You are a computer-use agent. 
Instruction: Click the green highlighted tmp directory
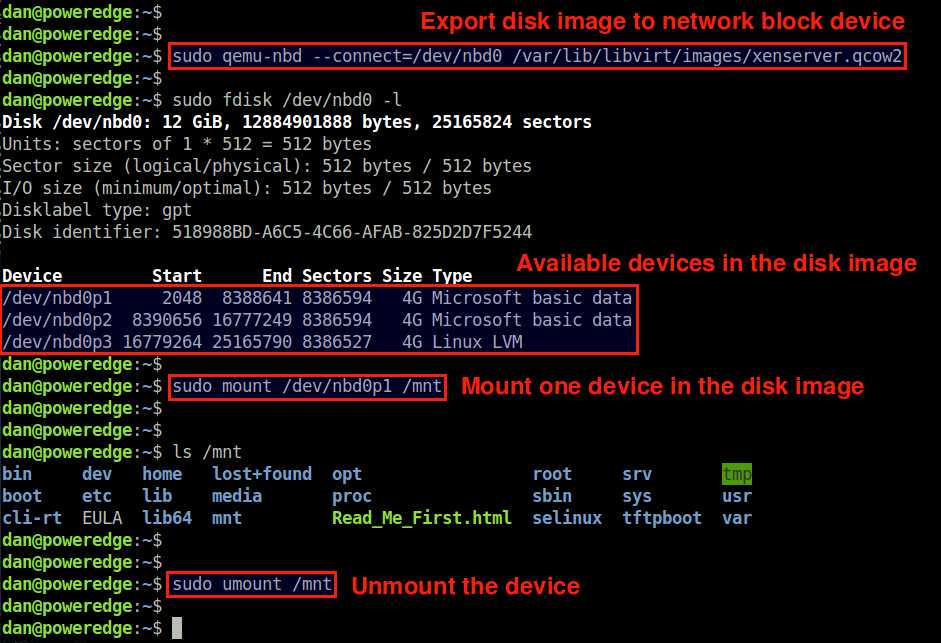[736, 474]
